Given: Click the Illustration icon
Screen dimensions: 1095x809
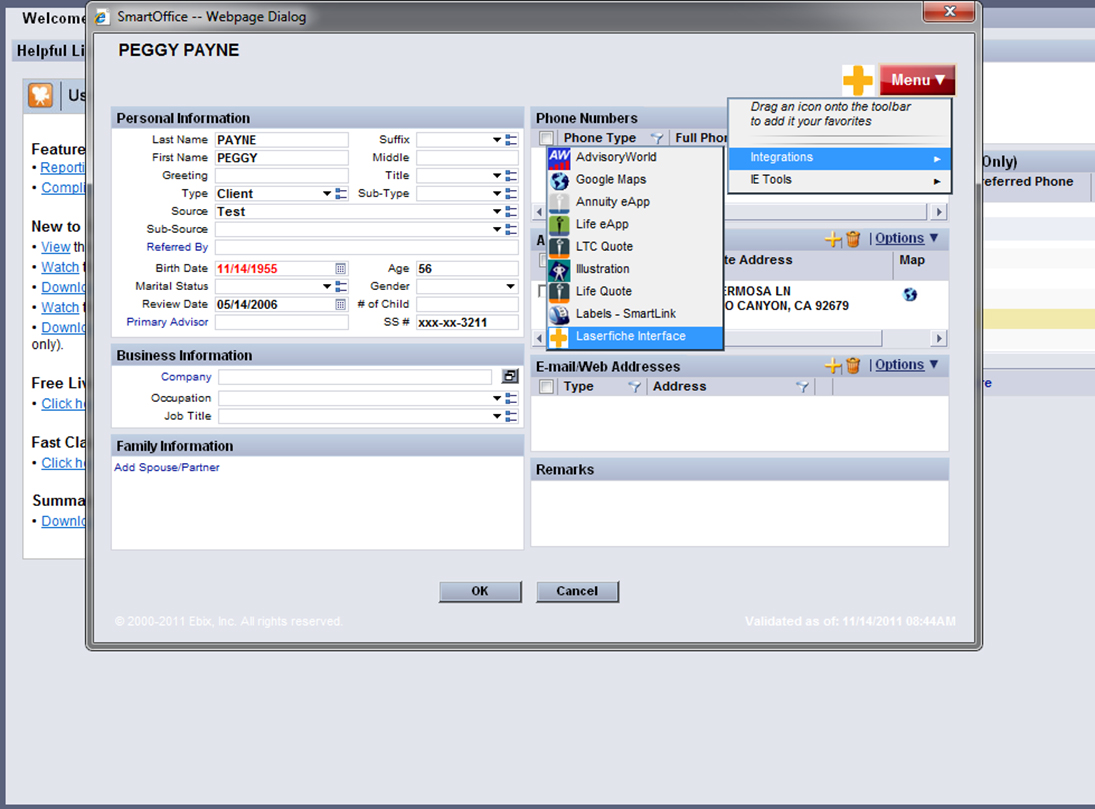Looking at the screenshot, I should (559, 270).
